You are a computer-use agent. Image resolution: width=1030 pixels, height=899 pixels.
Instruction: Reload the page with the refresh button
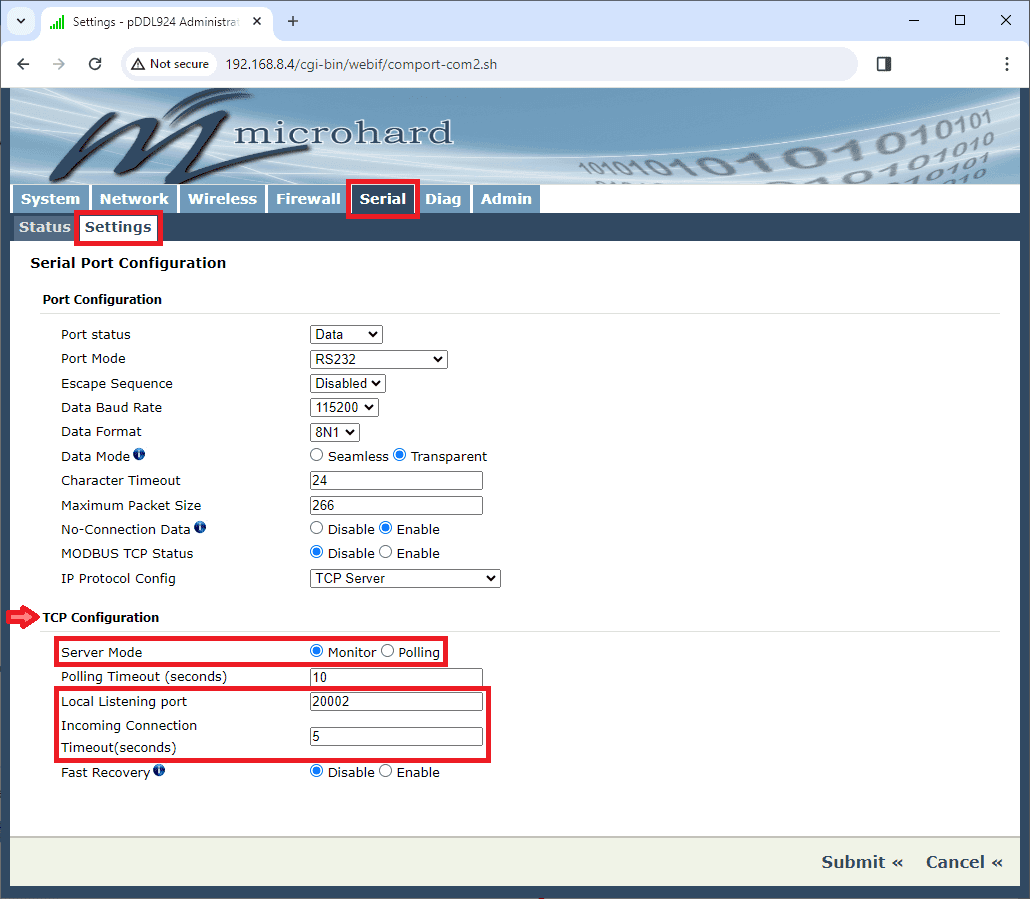[95, 64]
